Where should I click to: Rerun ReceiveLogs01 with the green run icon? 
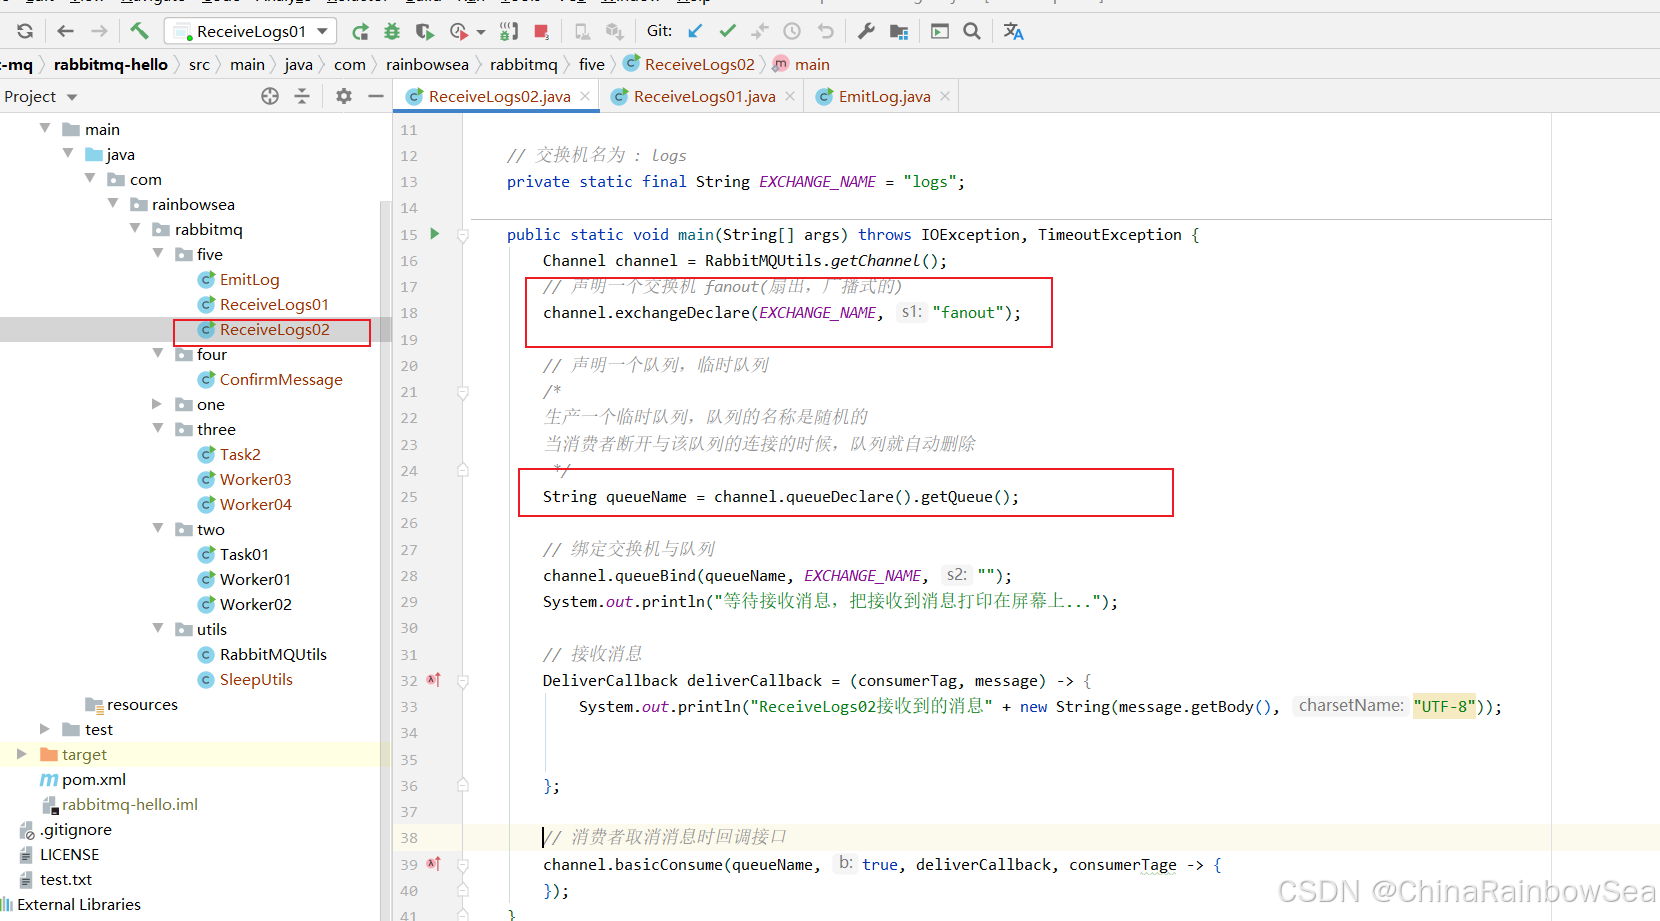pyautogui.click(x=361, y=32)
